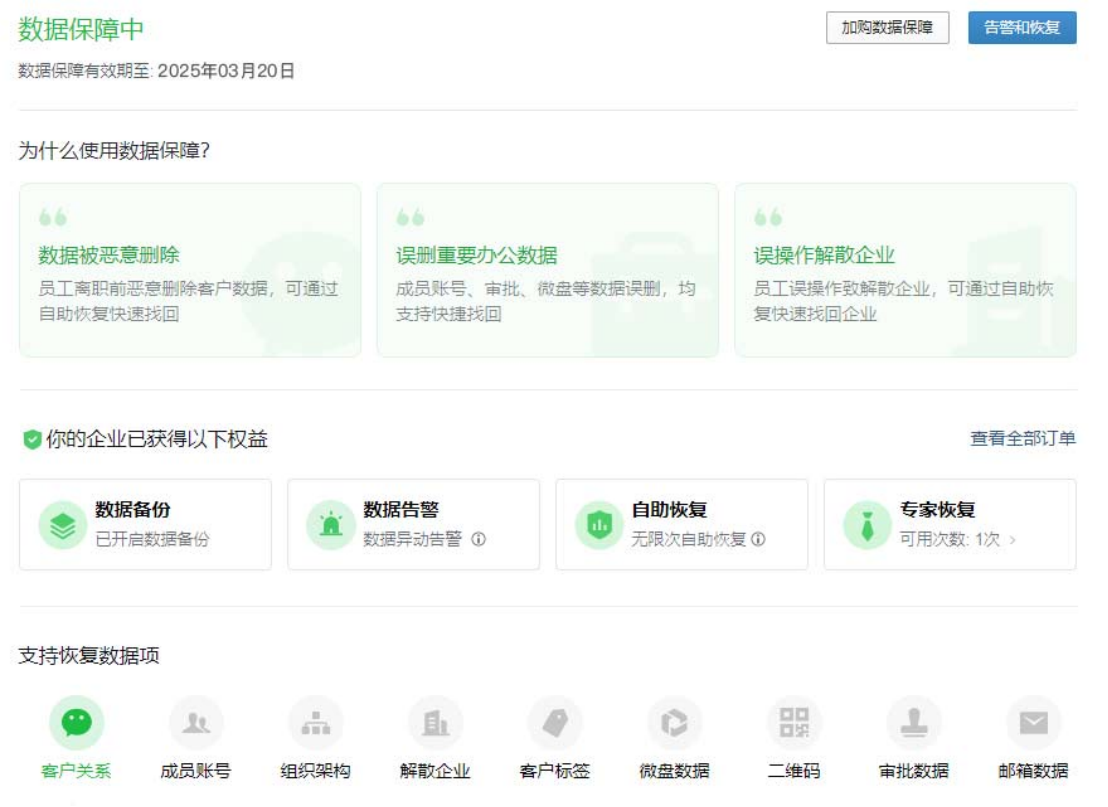The height and width of the screenshot is (807, 1108).
Task: Select the 客户标签 tag icon
Action: (554, 723)
